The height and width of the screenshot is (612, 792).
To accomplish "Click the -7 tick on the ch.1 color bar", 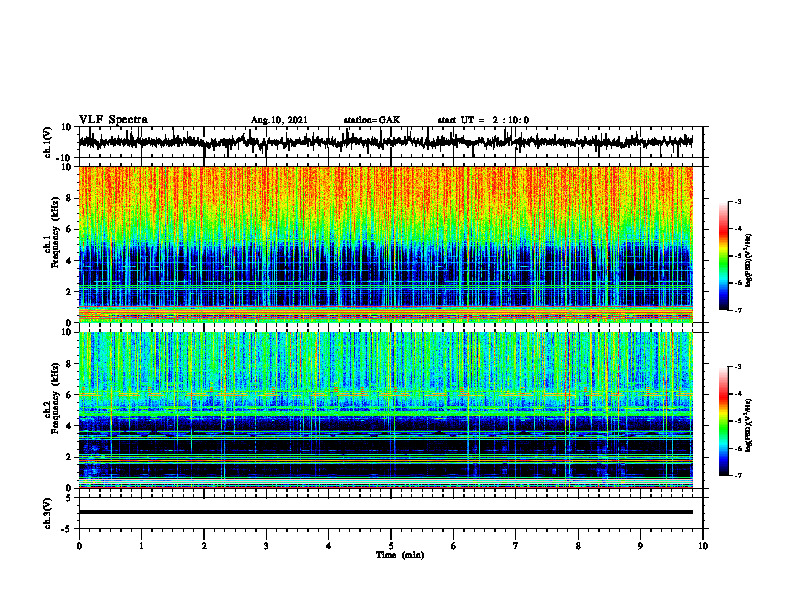I will coord(738,310).
